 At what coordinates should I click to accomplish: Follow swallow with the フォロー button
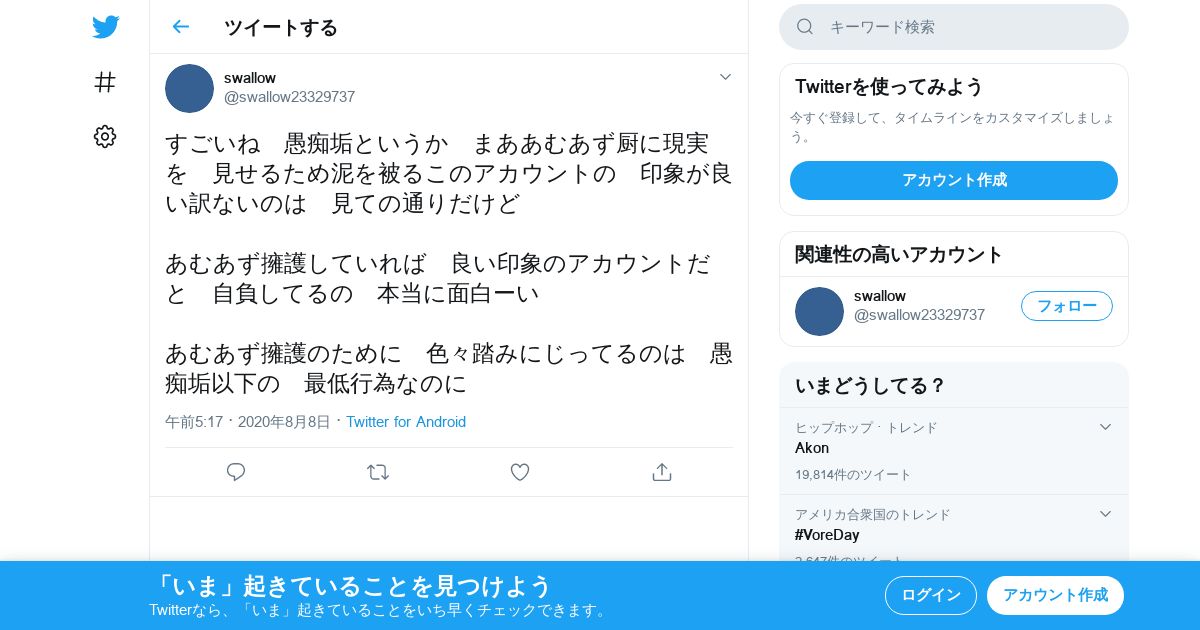click(x=1067, y=306)
